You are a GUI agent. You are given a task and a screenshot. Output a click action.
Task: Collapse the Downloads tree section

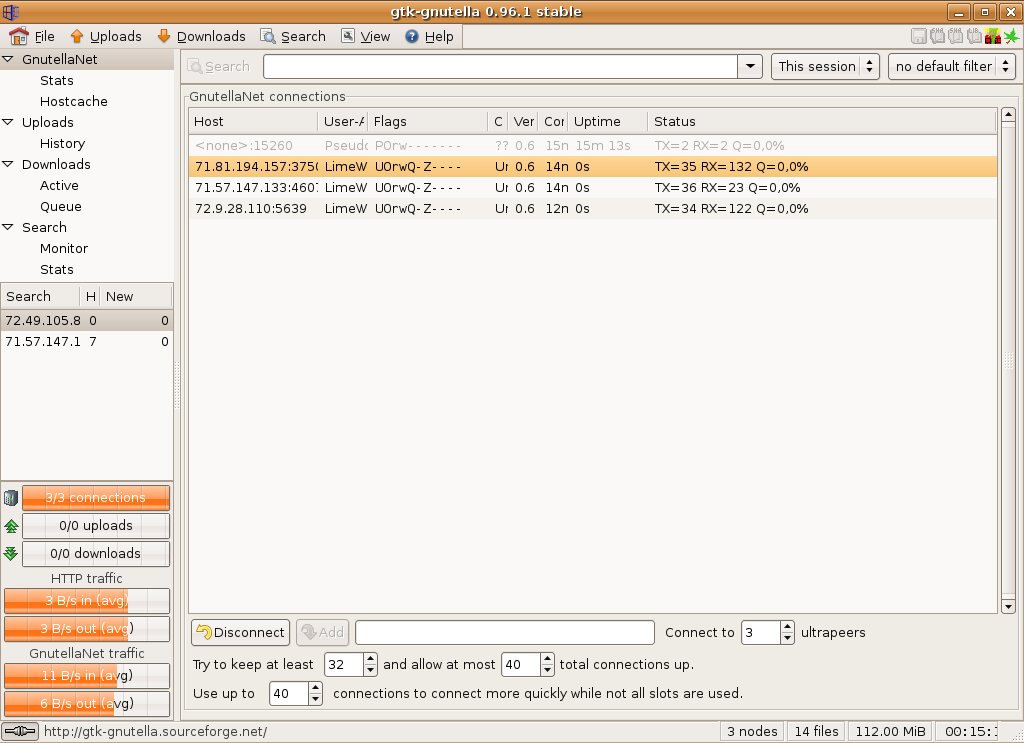[8, 165]
